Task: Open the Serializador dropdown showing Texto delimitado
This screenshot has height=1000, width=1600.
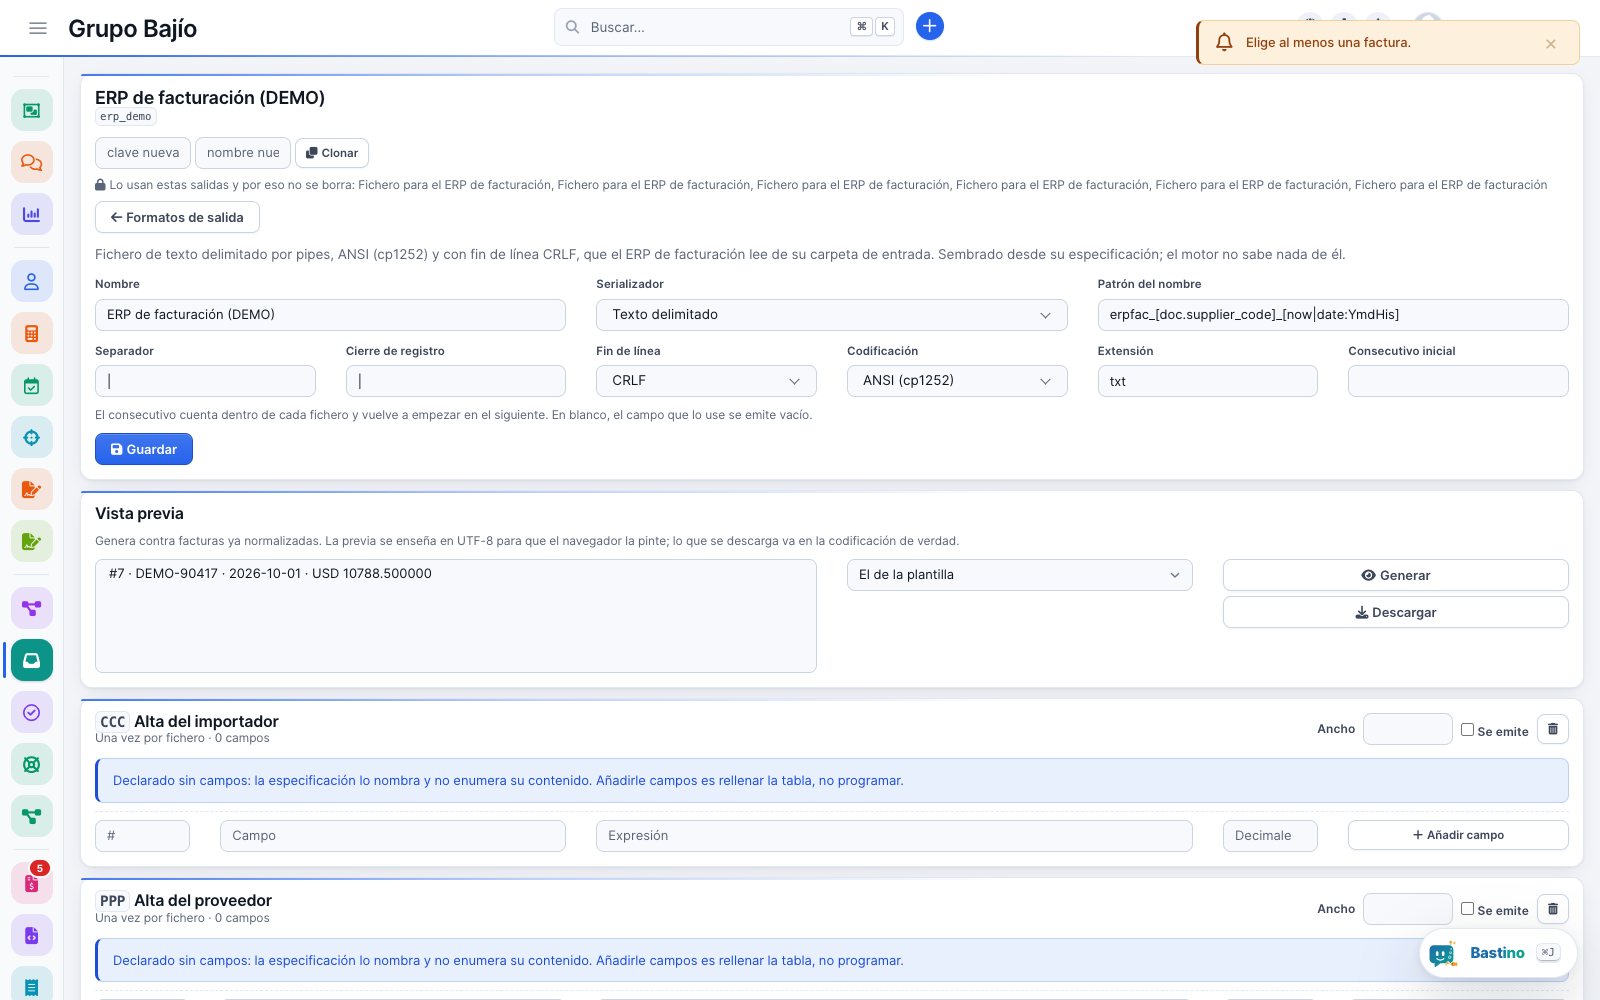Action: [832, 315]
